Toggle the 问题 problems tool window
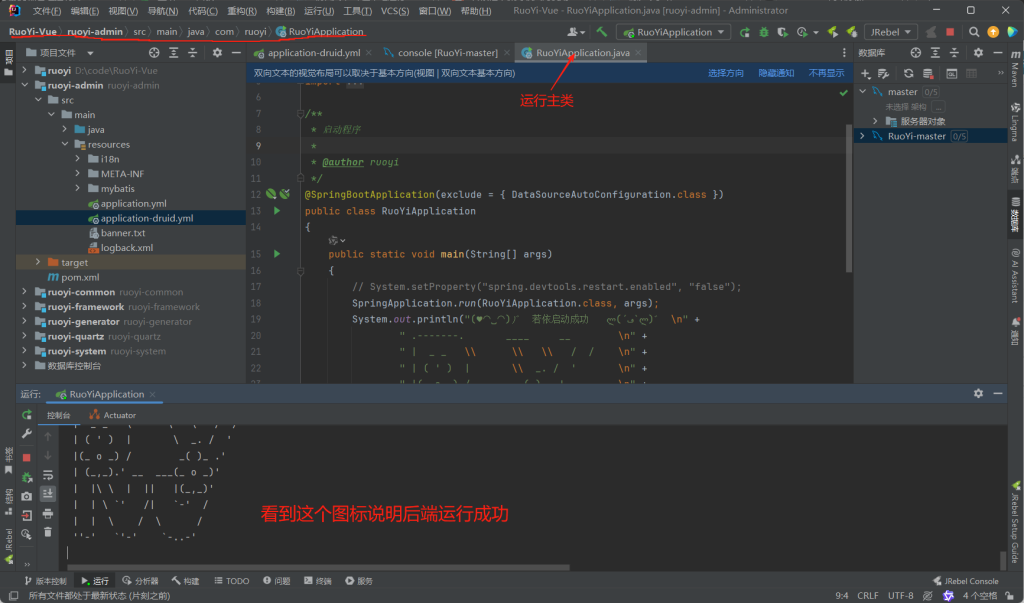This screenshot has height=603, width=1024. coord(277,581)
